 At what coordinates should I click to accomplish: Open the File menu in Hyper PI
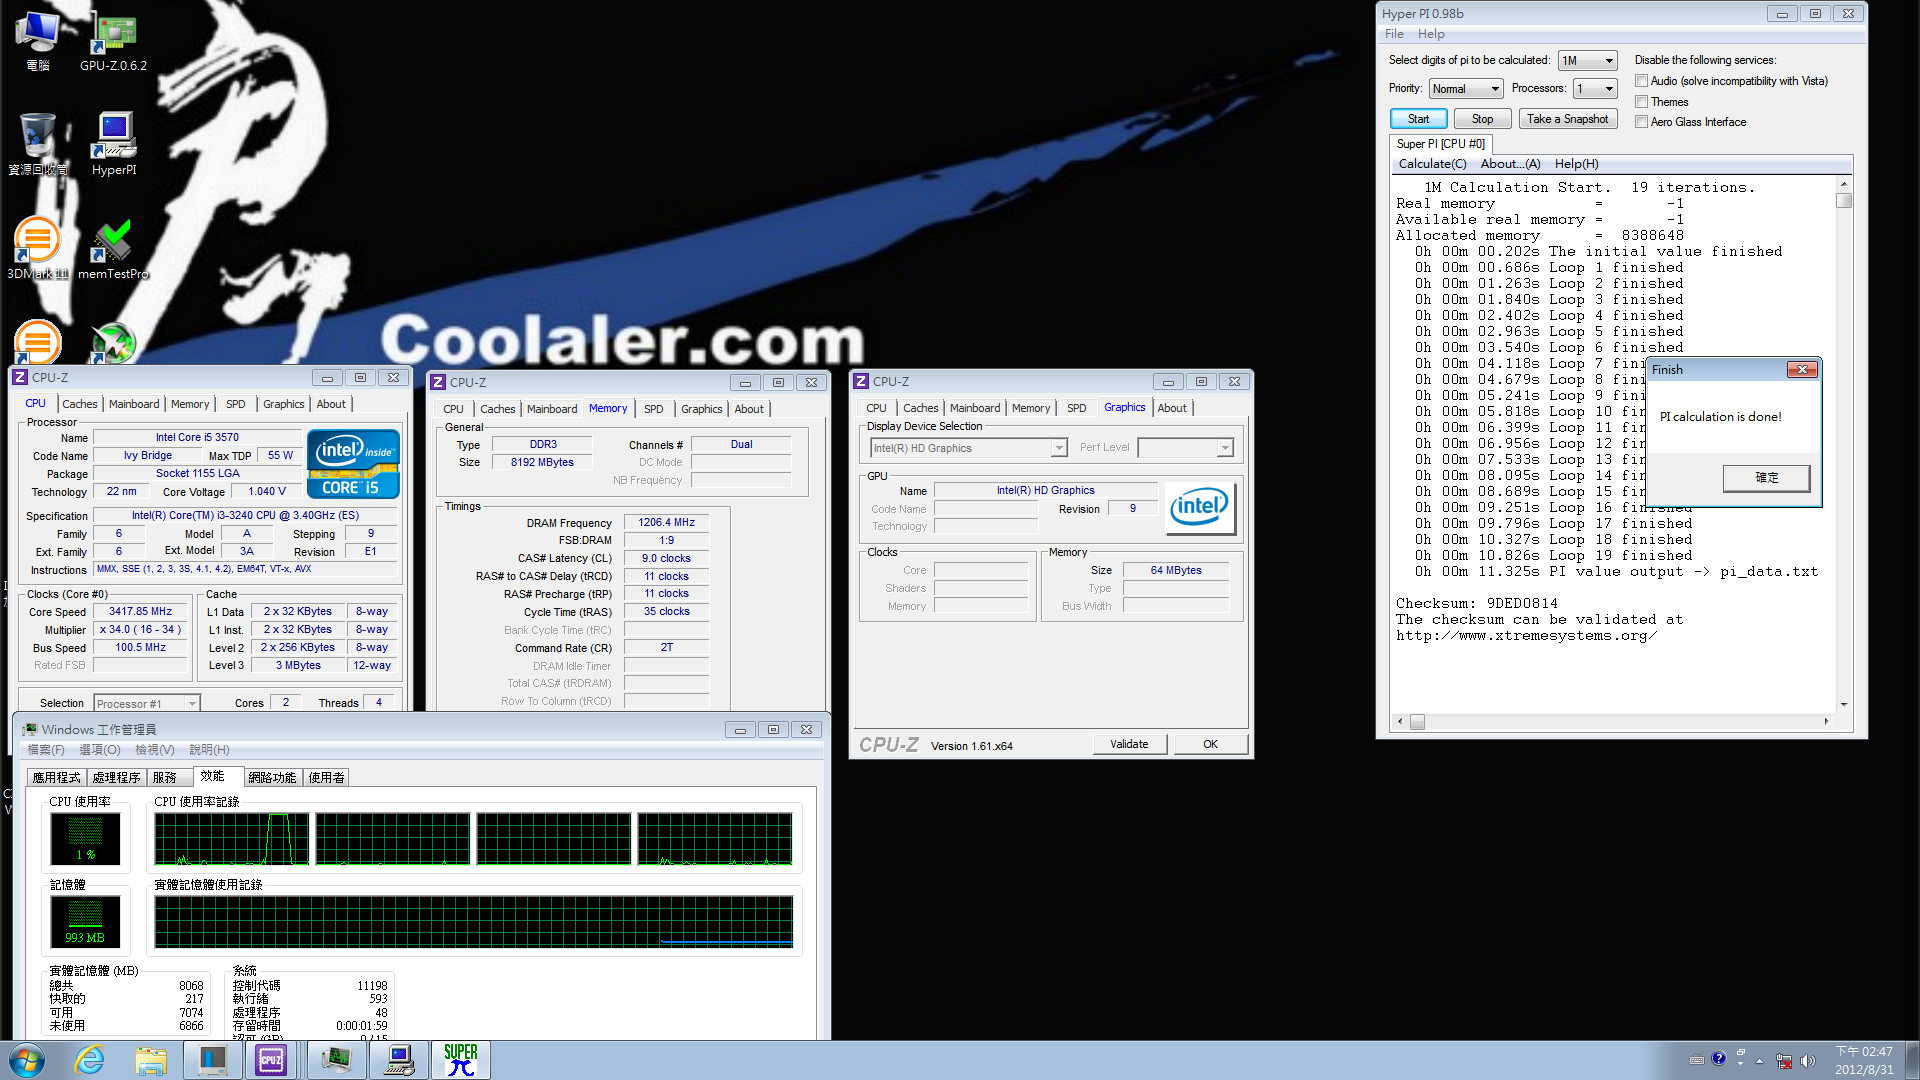click(1394, 34)
